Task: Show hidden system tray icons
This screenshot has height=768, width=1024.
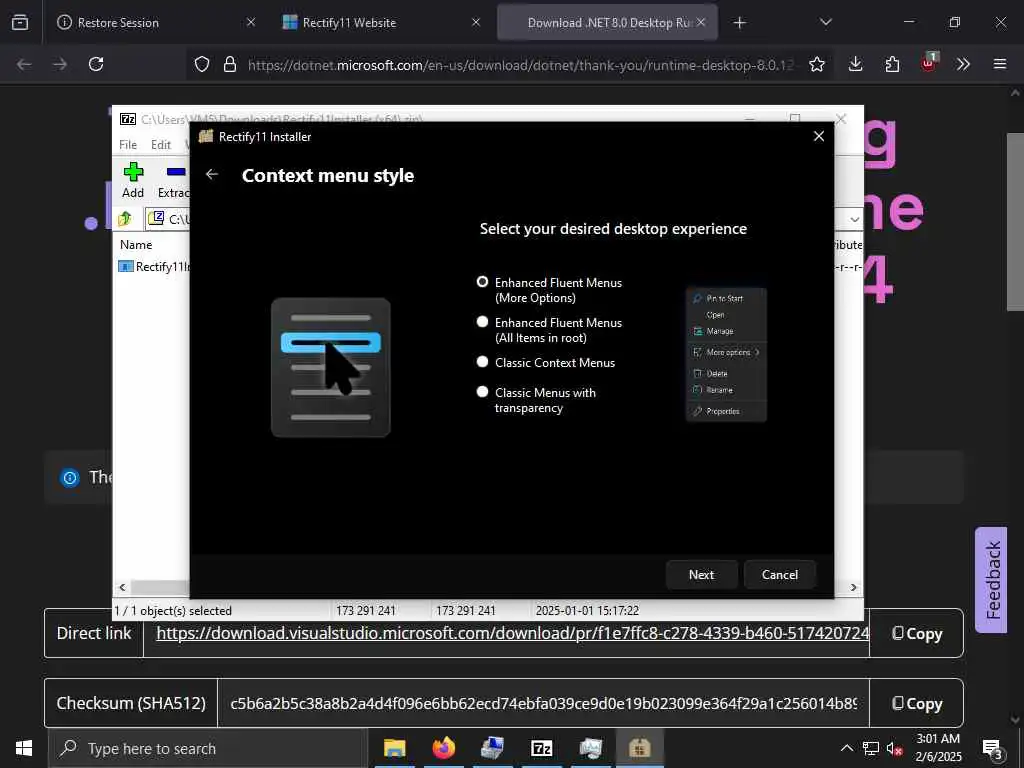Action: pos(846,748)
